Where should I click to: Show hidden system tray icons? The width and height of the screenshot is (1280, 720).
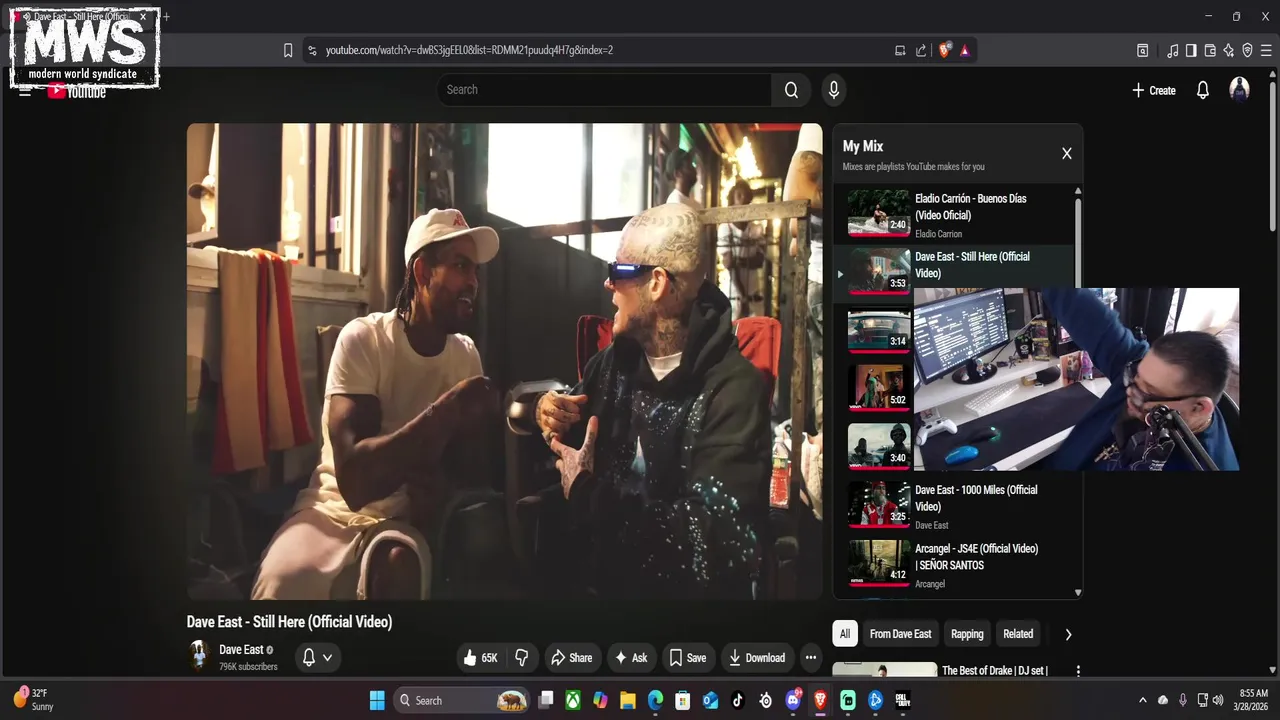coord(1143,700)
